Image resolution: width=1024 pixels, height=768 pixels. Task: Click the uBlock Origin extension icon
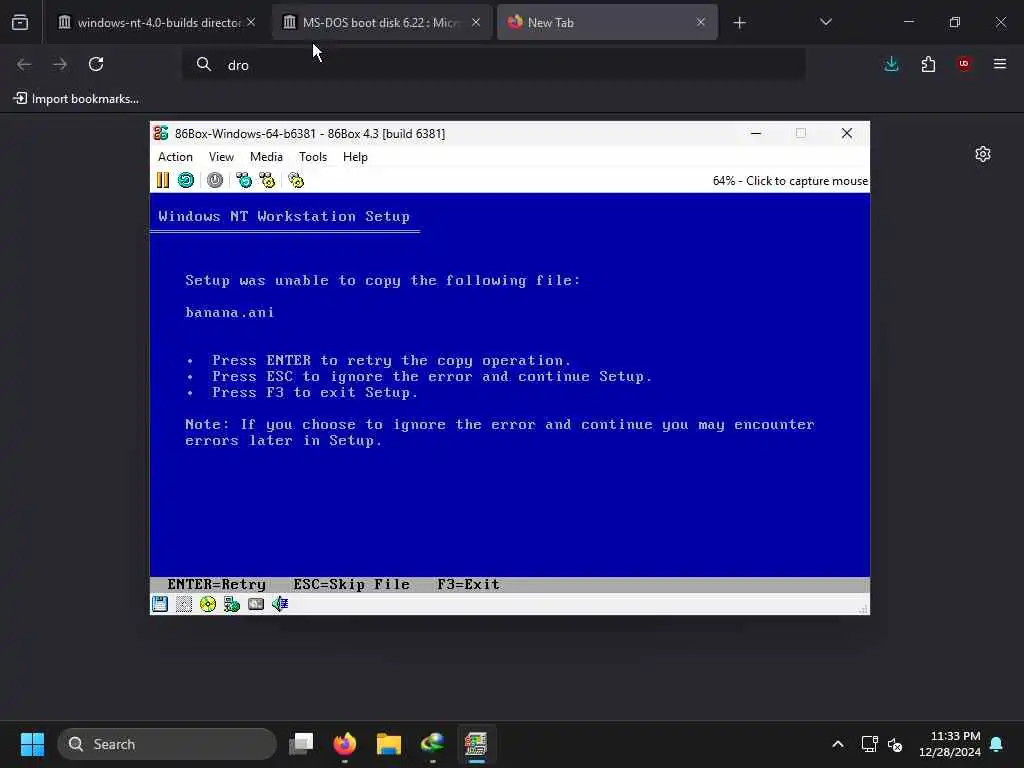964,64
